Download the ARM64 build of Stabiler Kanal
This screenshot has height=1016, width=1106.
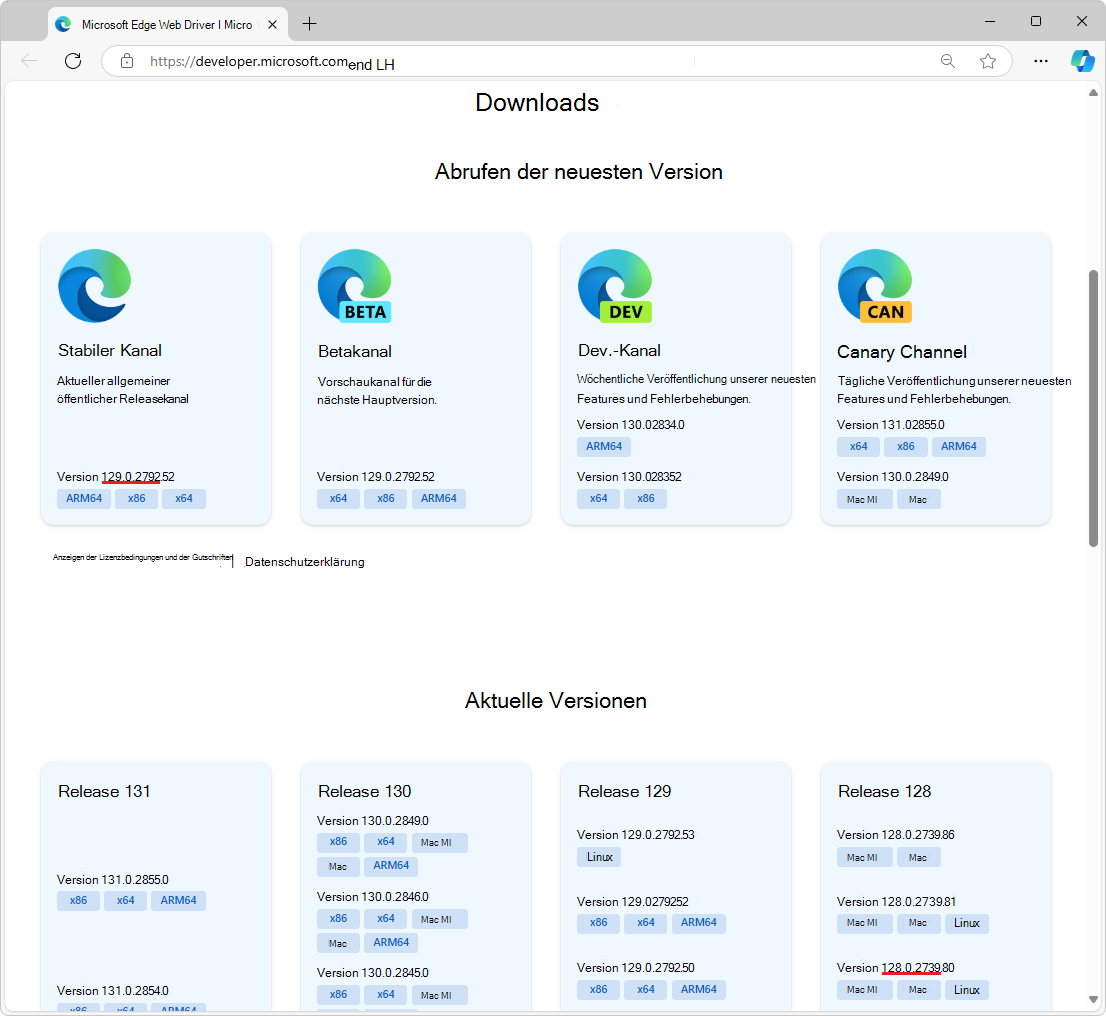pos(83,498)
